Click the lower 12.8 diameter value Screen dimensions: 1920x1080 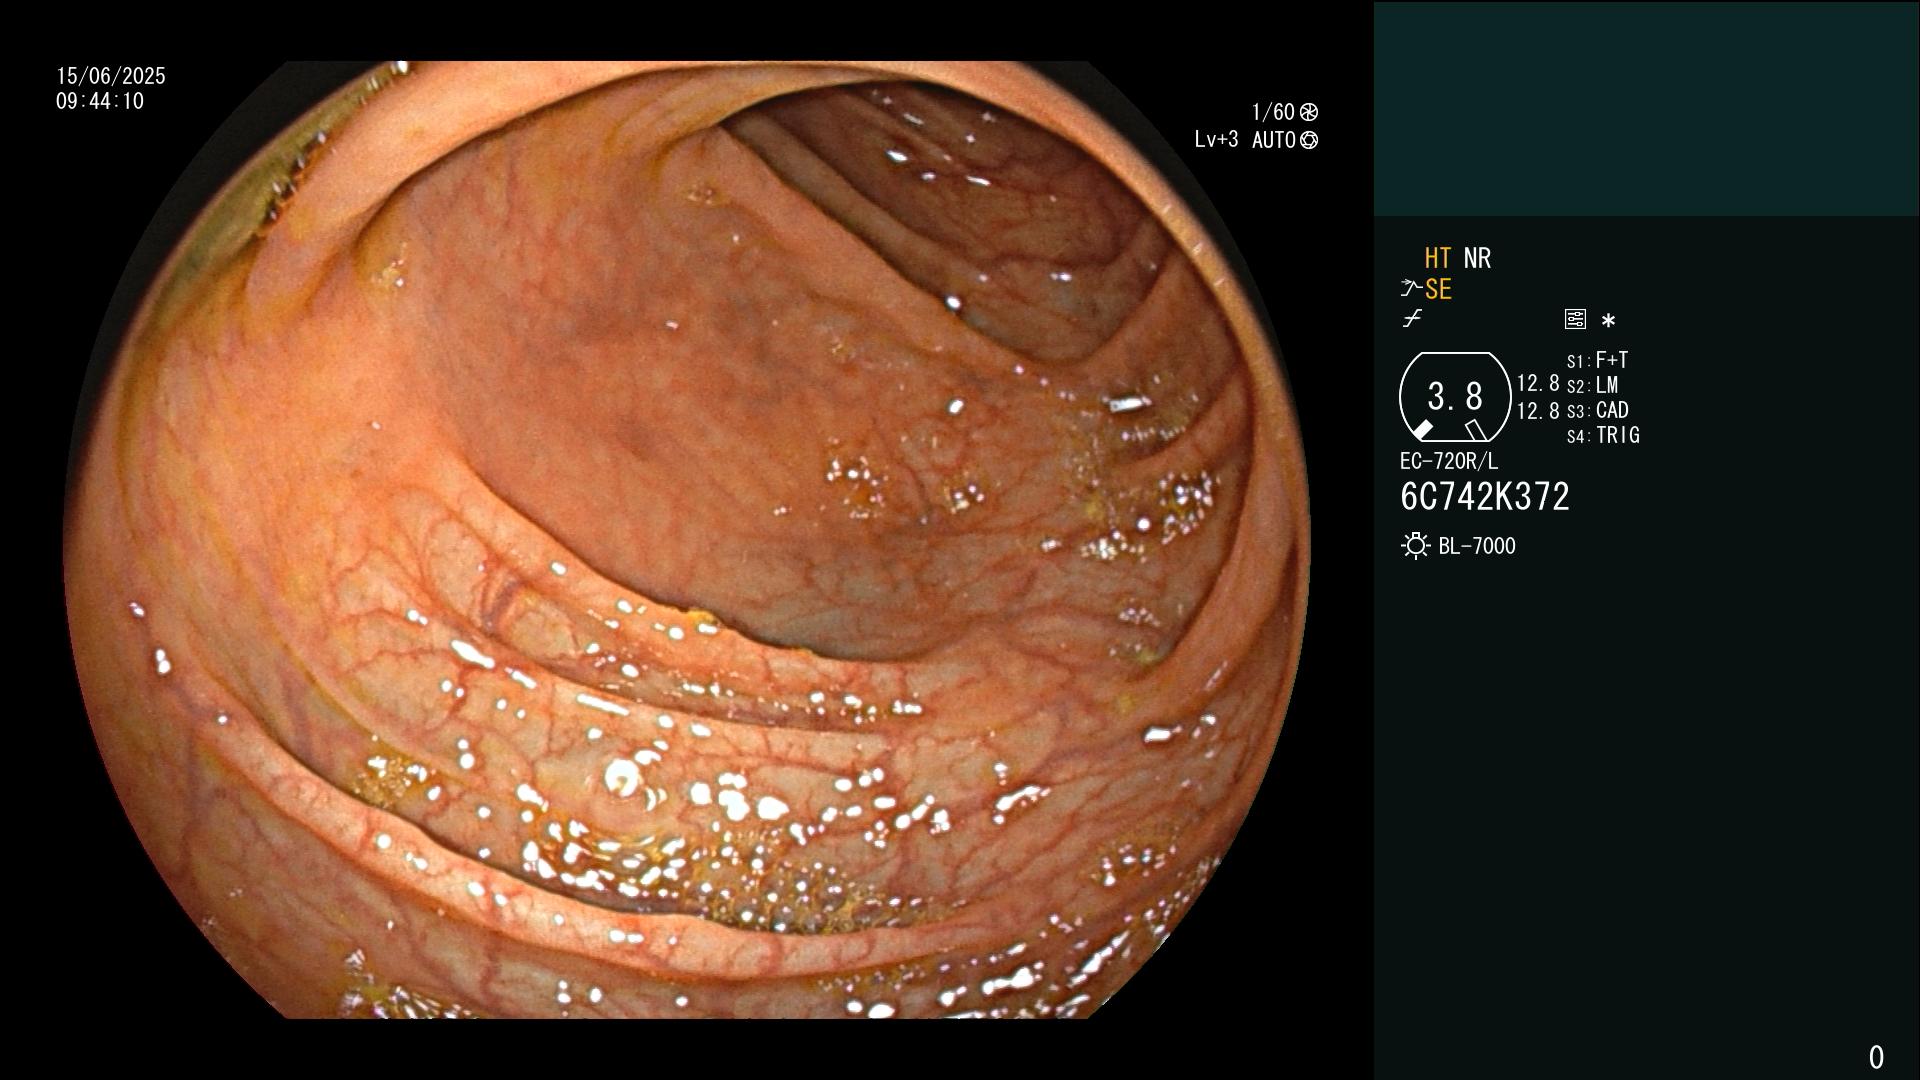1538,410
